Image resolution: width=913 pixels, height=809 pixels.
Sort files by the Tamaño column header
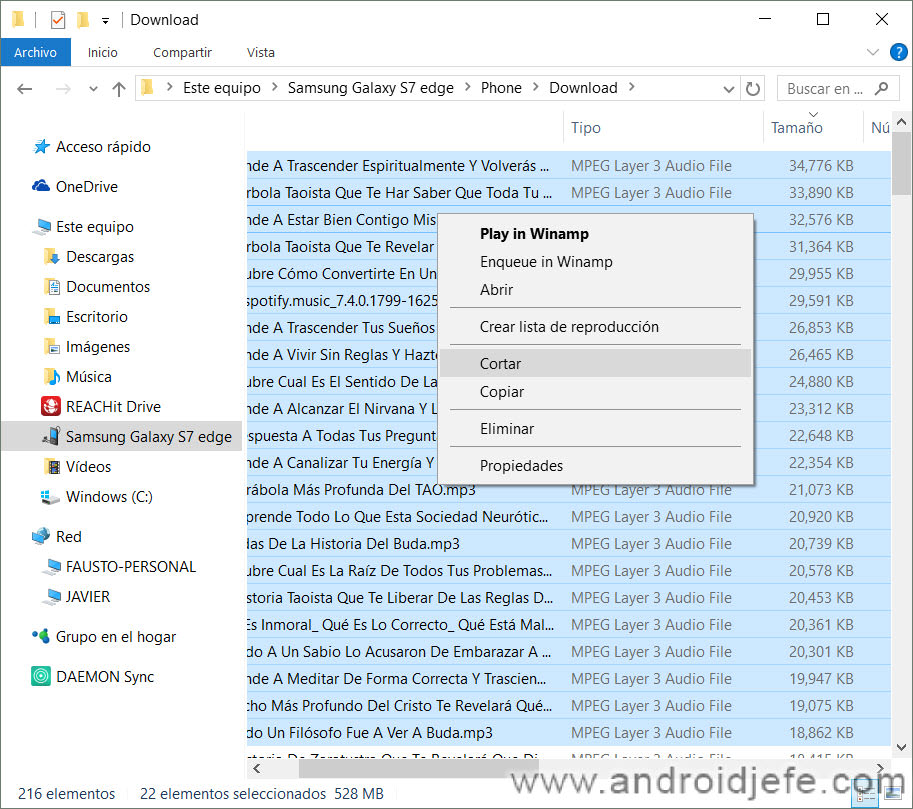point(796,128)
